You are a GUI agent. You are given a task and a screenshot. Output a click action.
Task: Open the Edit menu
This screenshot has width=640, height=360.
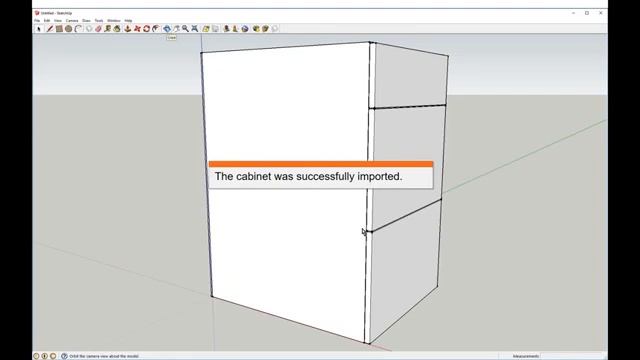click(47, 20)
